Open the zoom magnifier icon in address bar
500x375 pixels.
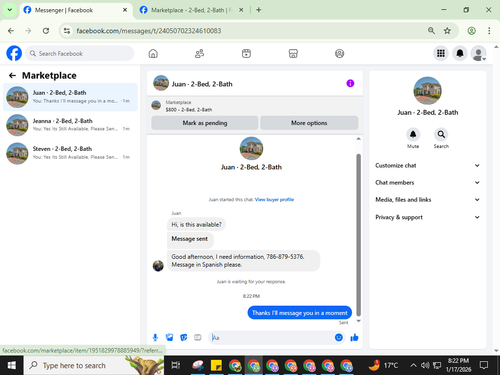(431, 31)
